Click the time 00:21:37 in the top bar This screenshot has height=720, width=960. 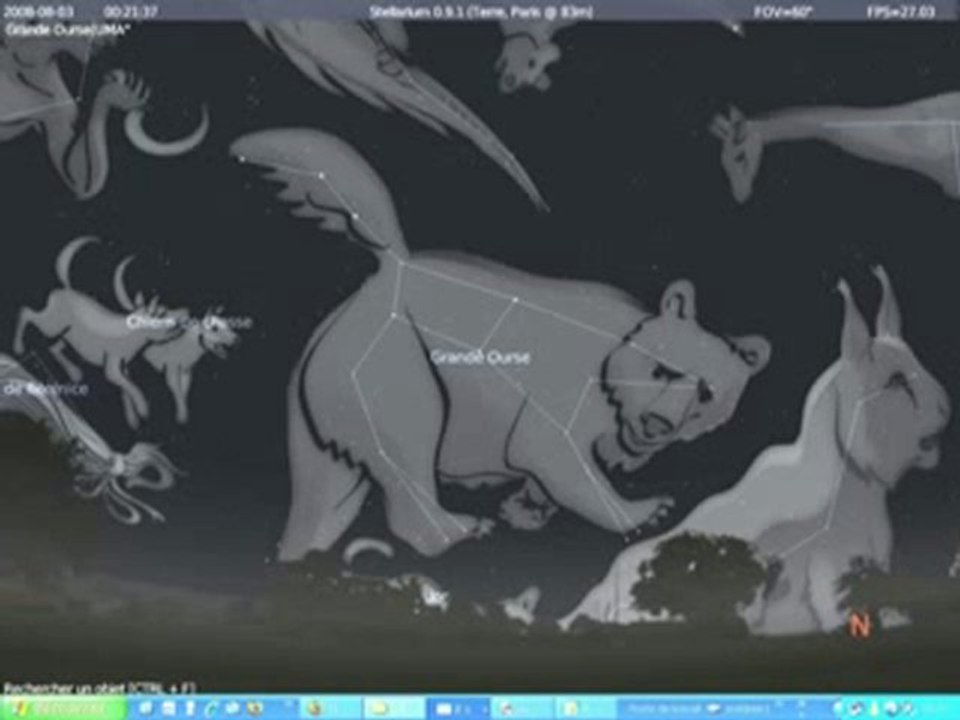point(130,12)
